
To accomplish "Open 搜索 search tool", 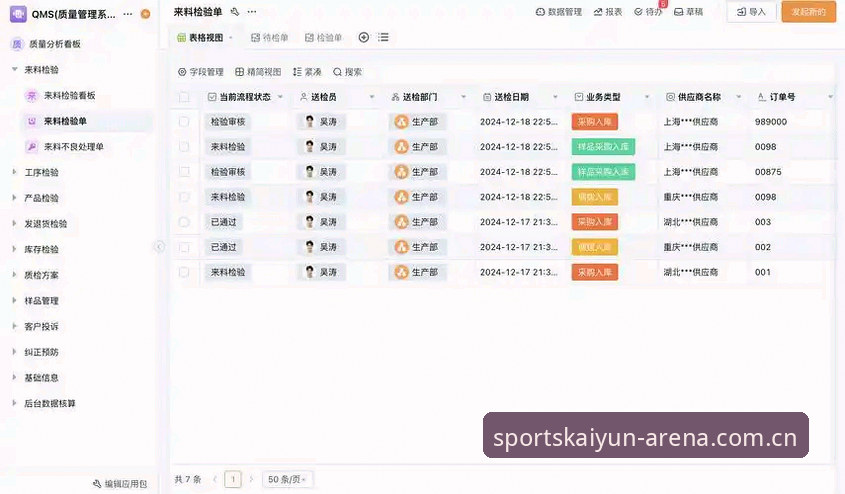I will (x=347, y=72).
